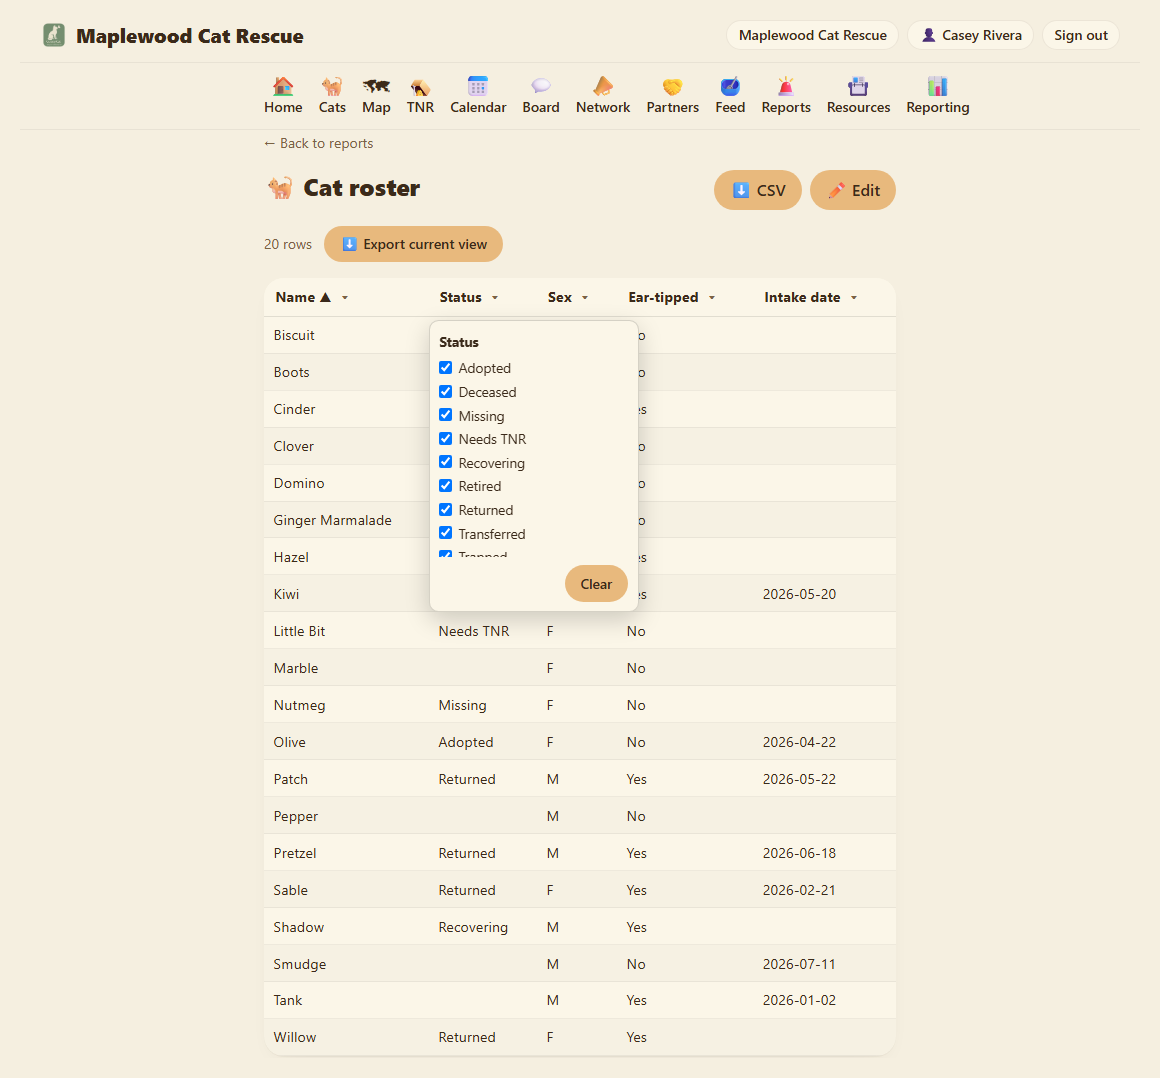The width and height of the screenshot is (1160, 1078).
Task: Sort by the Ear-tipped column header
Action: click(x=663, y=297)
